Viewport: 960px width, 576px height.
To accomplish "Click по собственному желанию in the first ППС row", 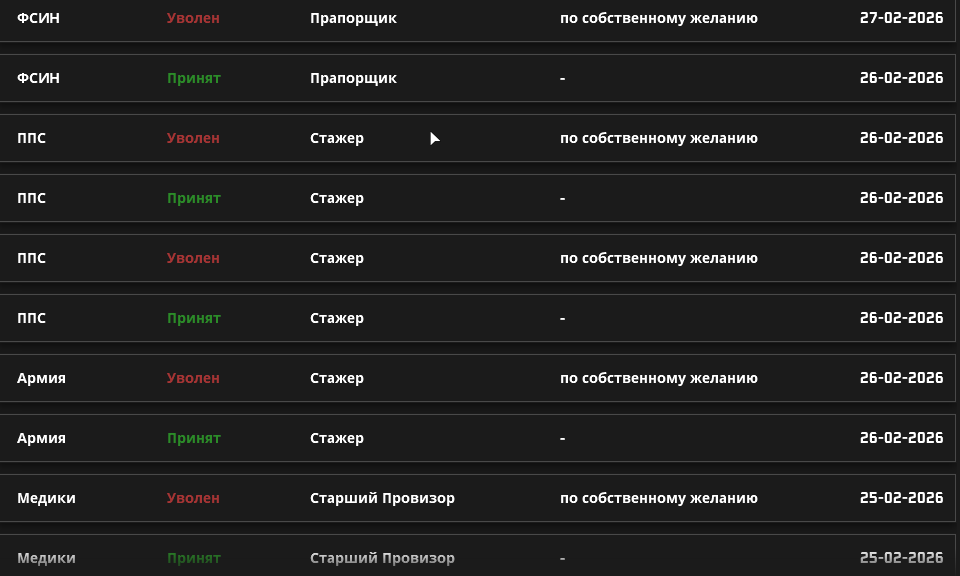I will [x=659, y=137].
